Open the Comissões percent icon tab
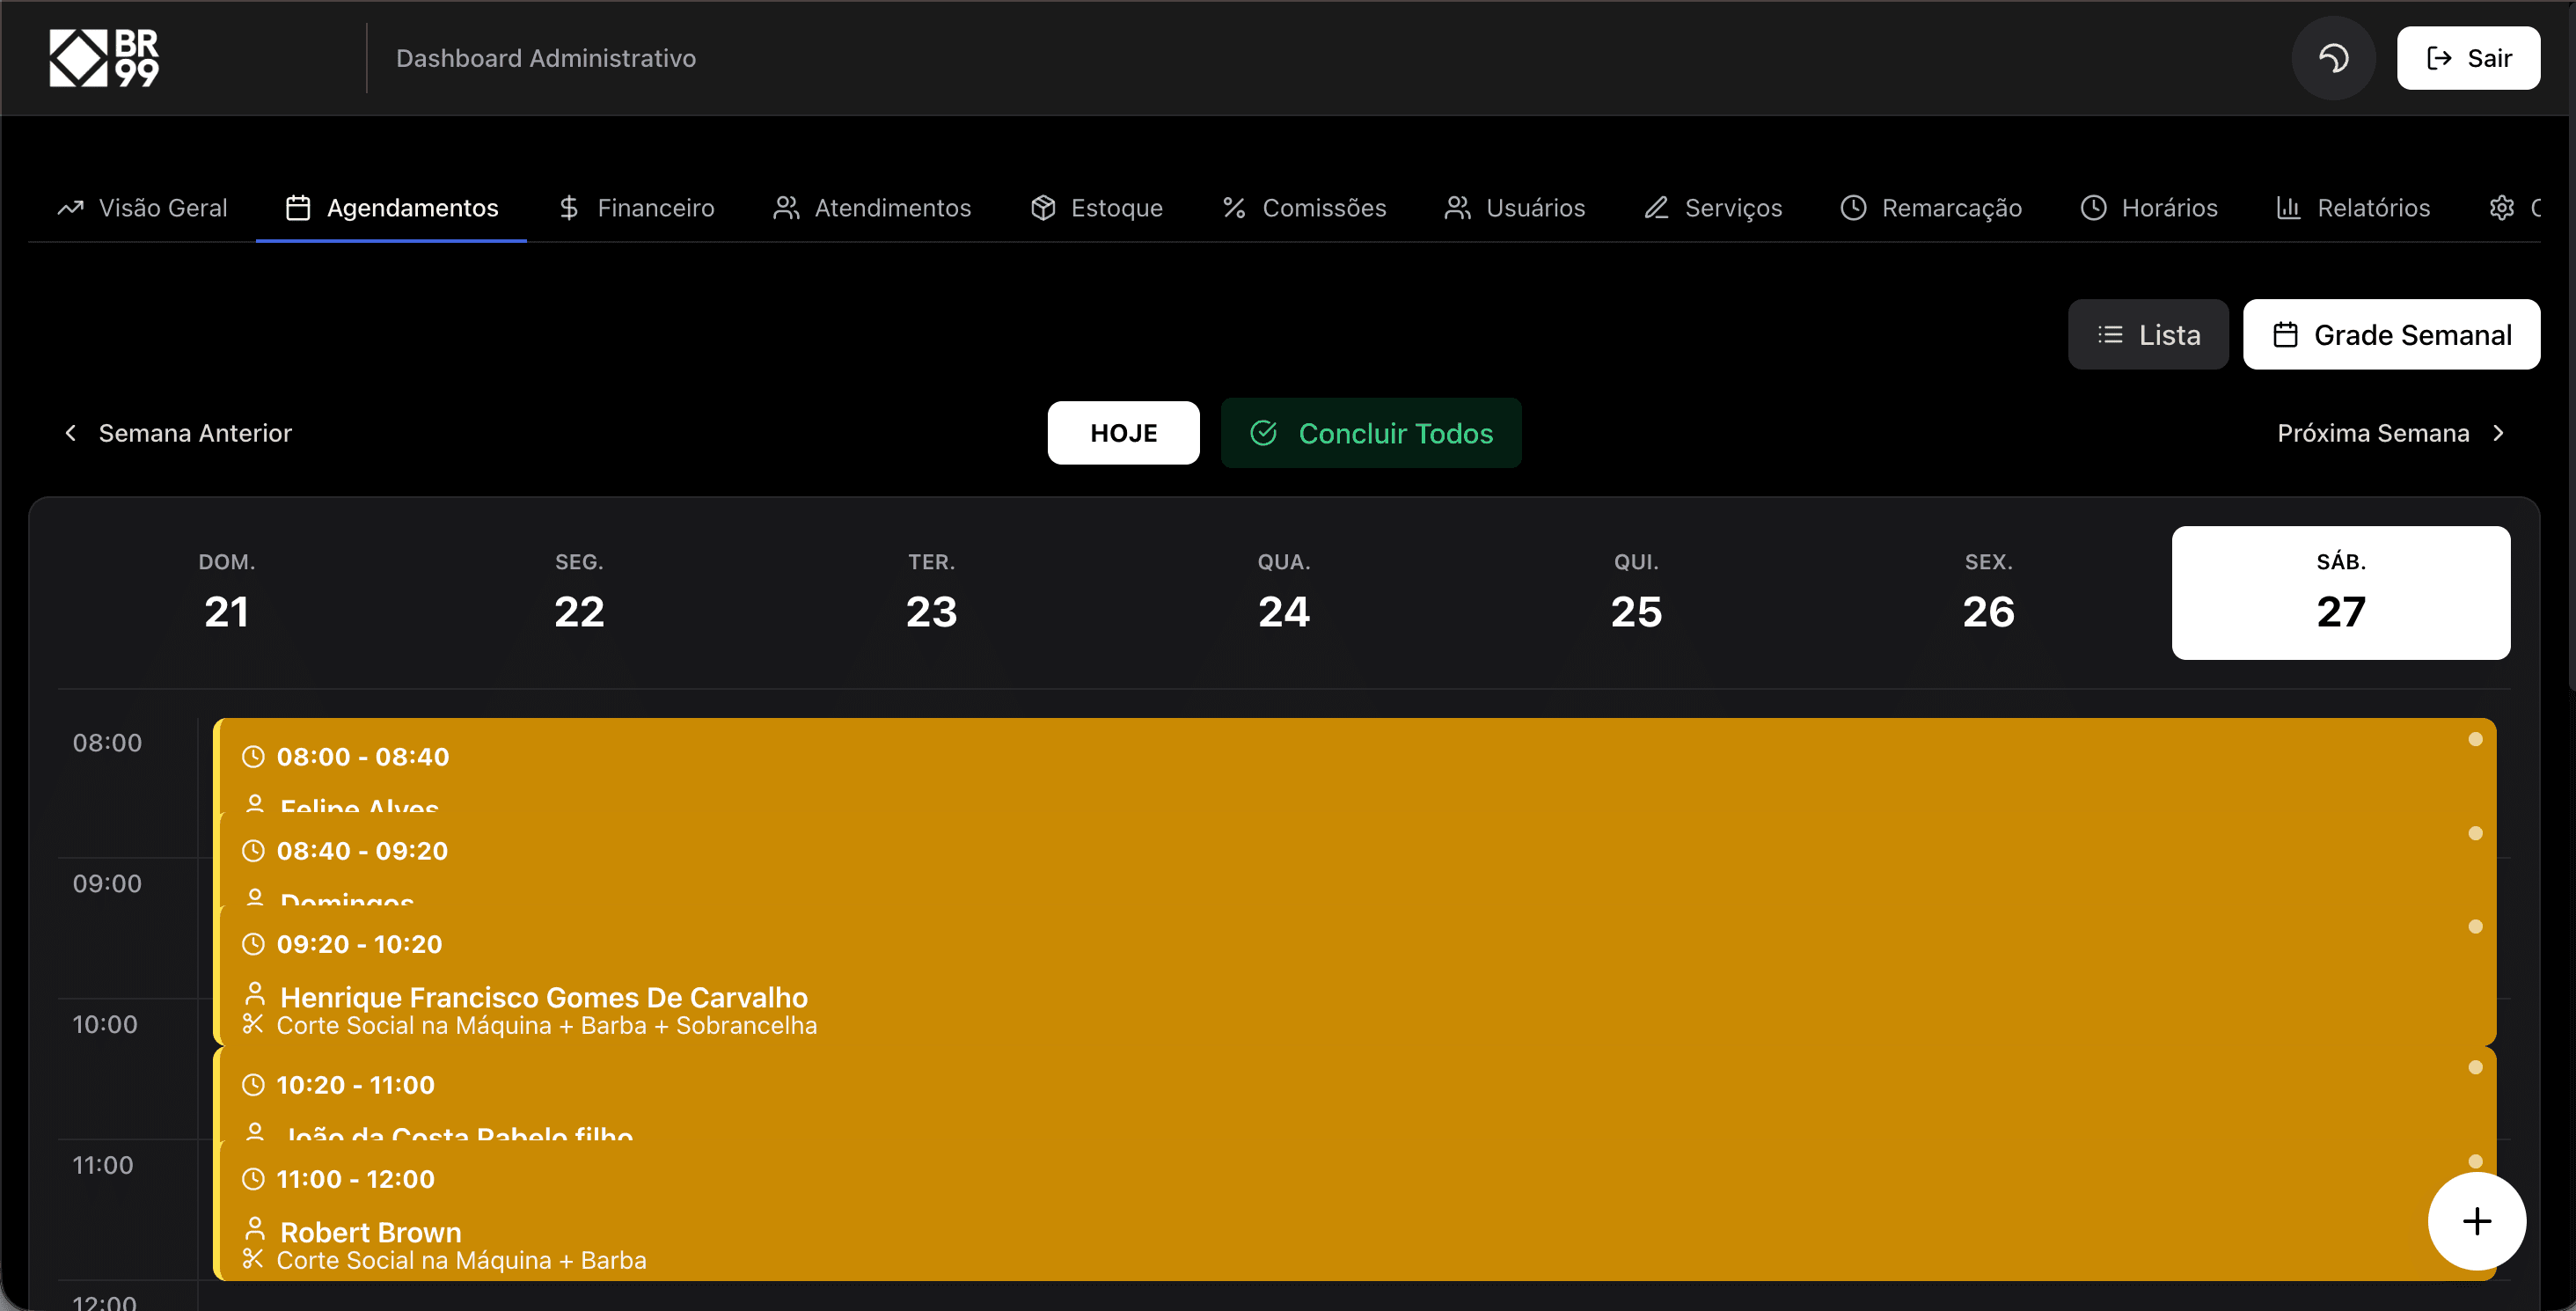The height and width of the screenshot is (1311, 2576). point(1304,208)
